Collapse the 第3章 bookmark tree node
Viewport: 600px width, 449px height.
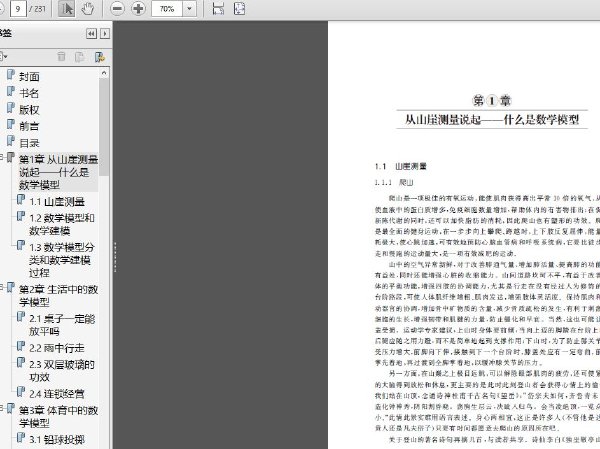[2, 408]
